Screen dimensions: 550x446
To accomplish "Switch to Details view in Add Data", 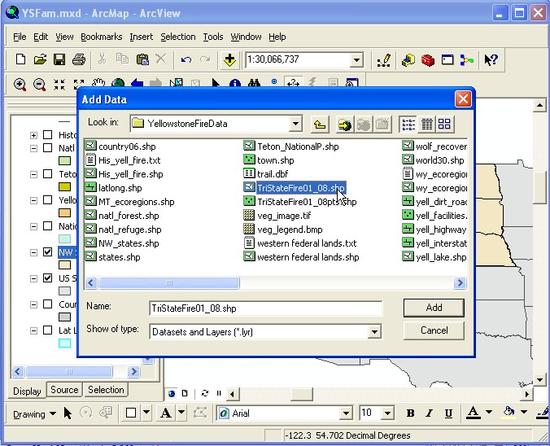I will (427, 124).
